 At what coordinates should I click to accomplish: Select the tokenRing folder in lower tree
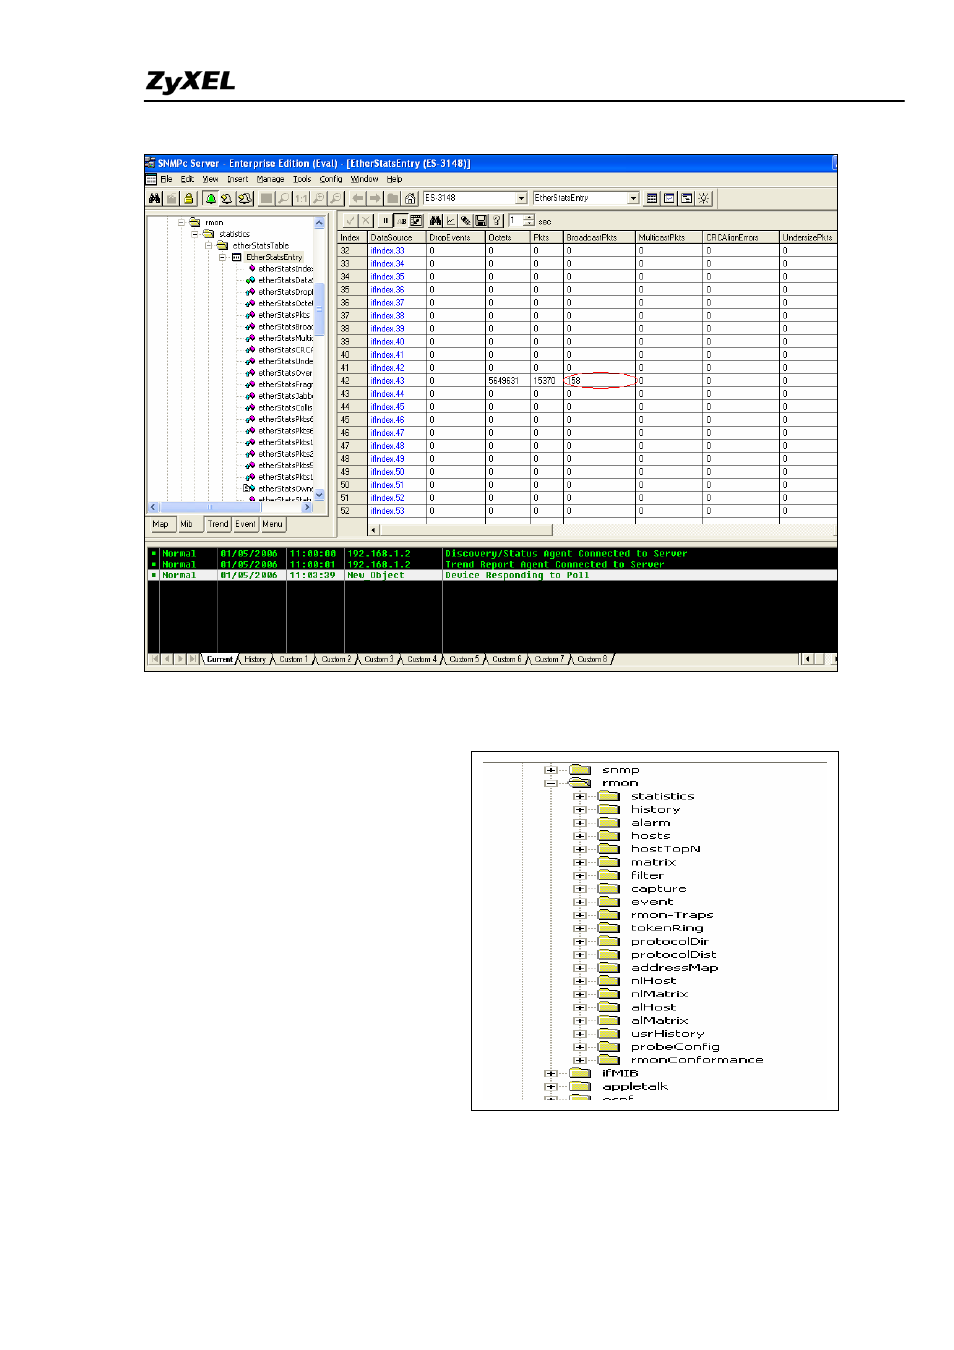652,928
